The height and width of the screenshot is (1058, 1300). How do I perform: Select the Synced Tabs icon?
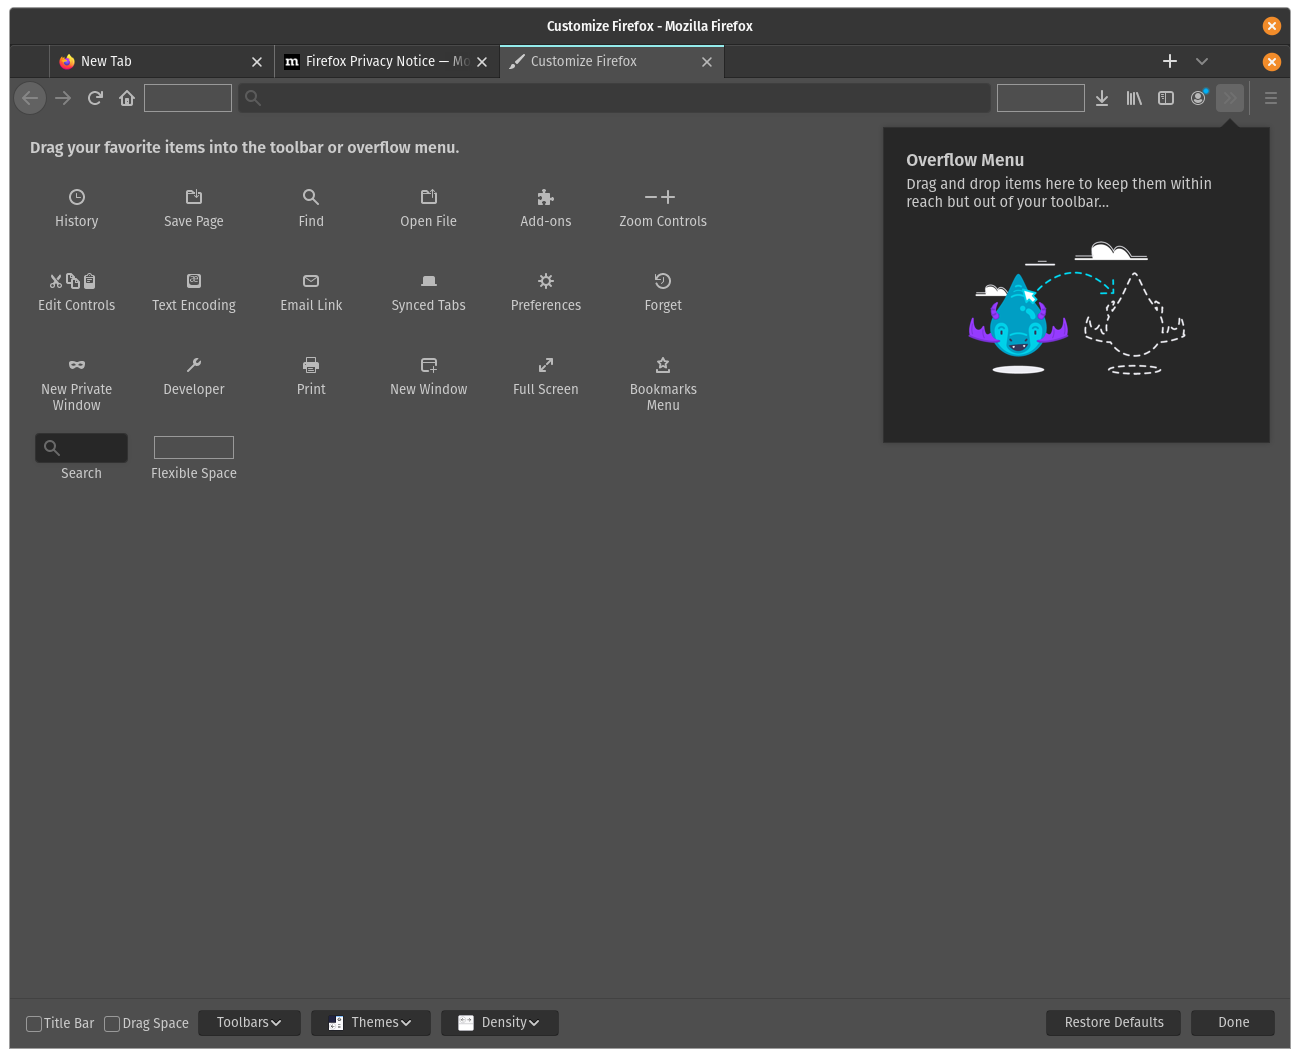tap(429, 281)
